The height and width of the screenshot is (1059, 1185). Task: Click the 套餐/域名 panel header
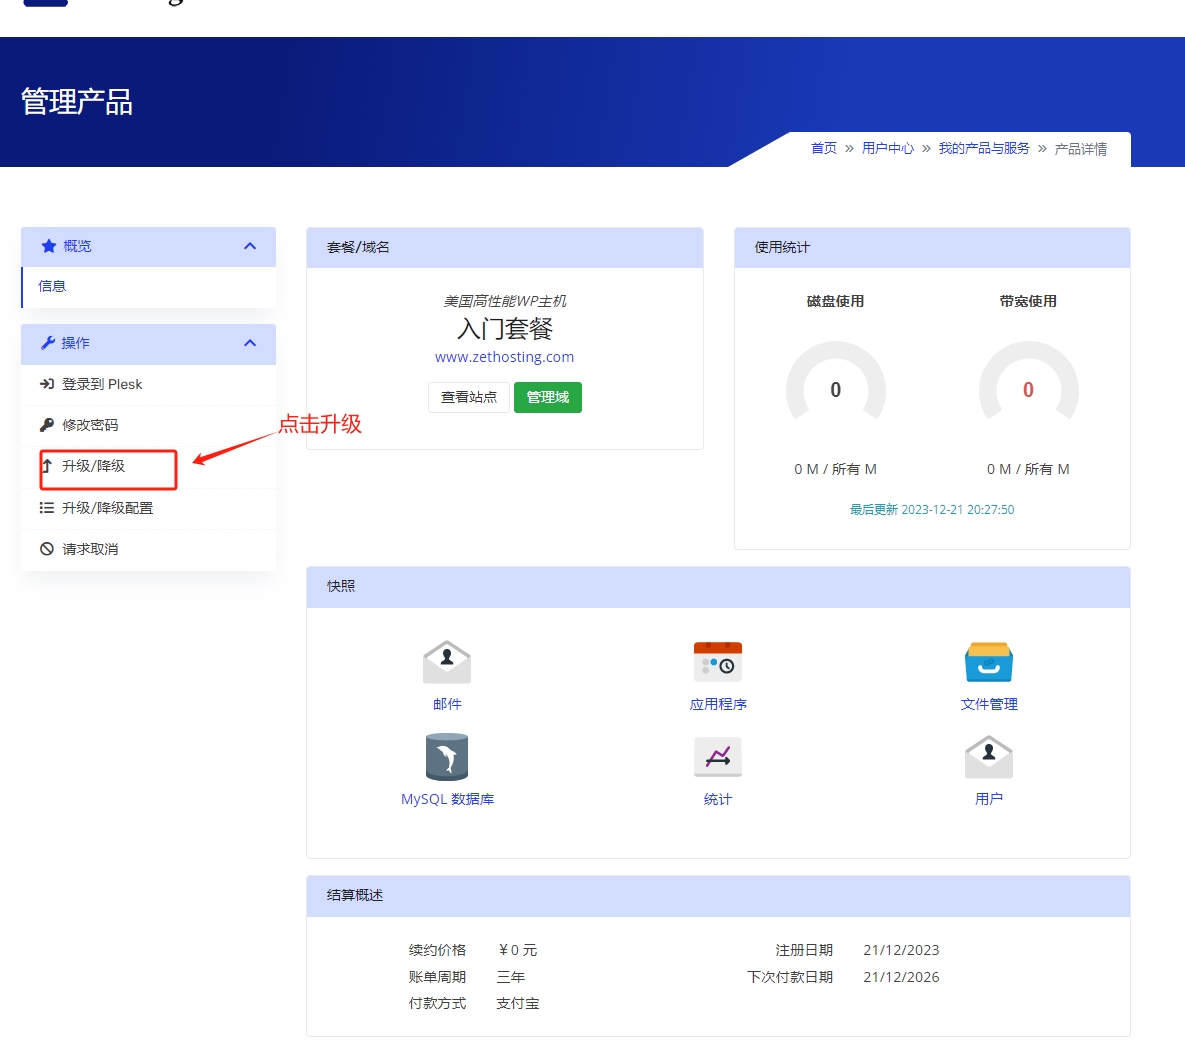click(505, 247)
